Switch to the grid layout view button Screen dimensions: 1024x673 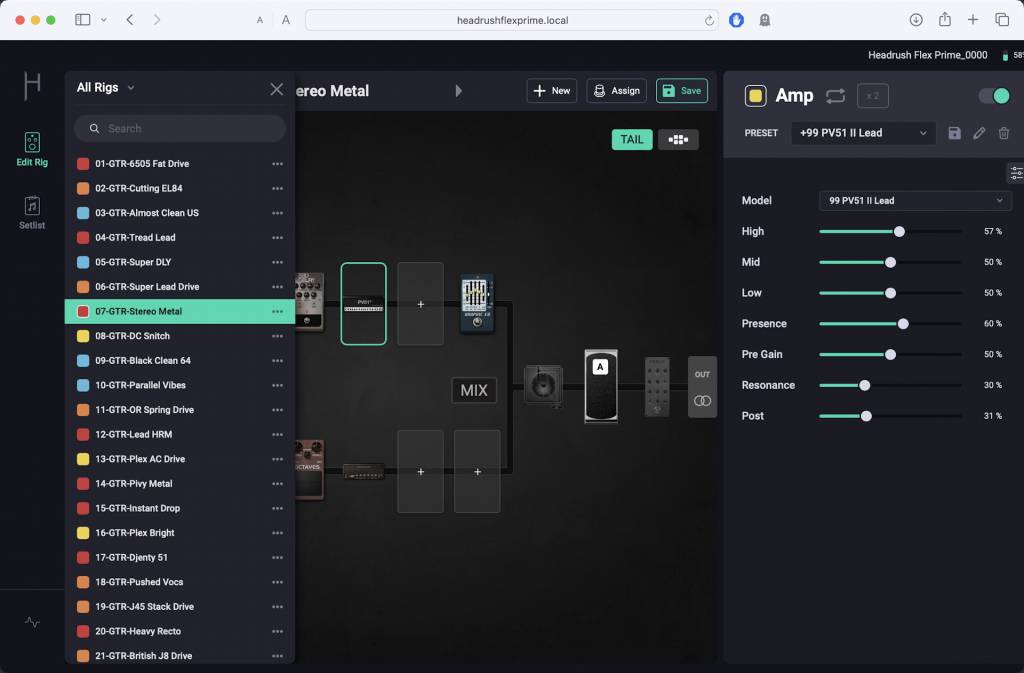[x=678, y=140]
